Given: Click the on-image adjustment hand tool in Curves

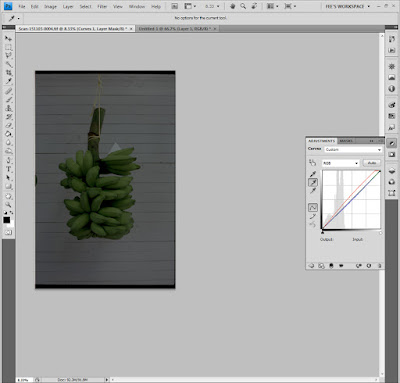Looking at the screenshot, I should click(312, 163).
